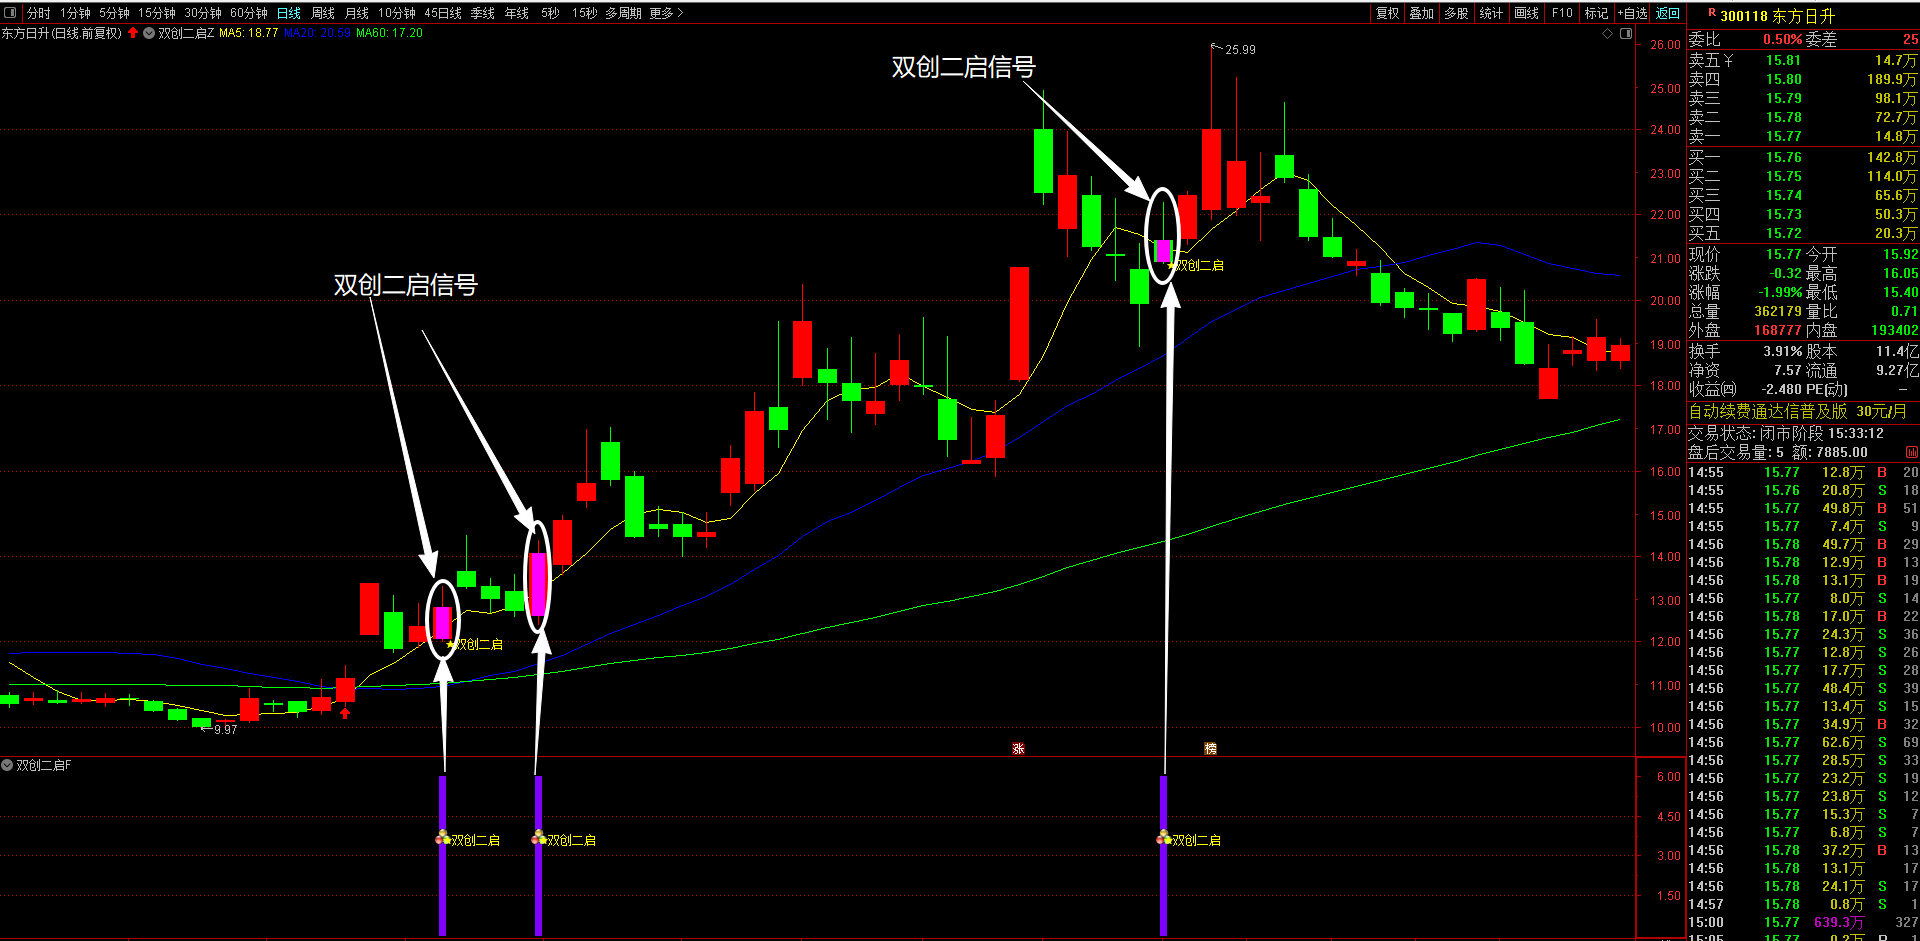The height and width of the screenshot is (941, 1920).
Task: Open the 统计 statistics tool
Action: pos(1492,13)
